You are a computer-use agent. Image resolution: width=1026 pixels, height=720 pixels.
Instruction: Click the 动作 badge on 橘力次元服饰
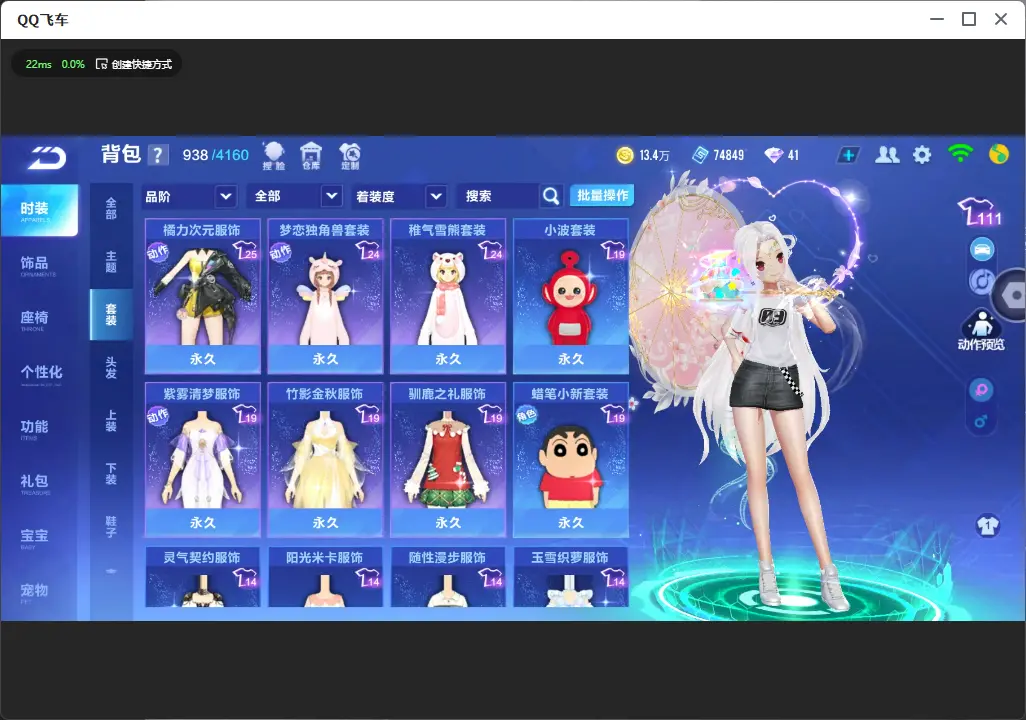click(158, 252)
